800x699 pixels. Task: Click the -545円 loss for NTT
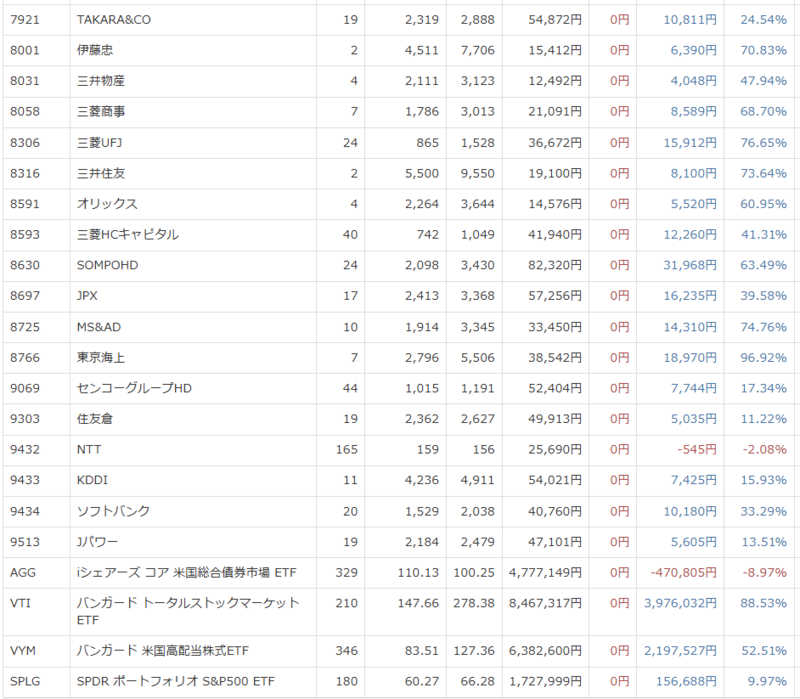click(x=697, y=450)
